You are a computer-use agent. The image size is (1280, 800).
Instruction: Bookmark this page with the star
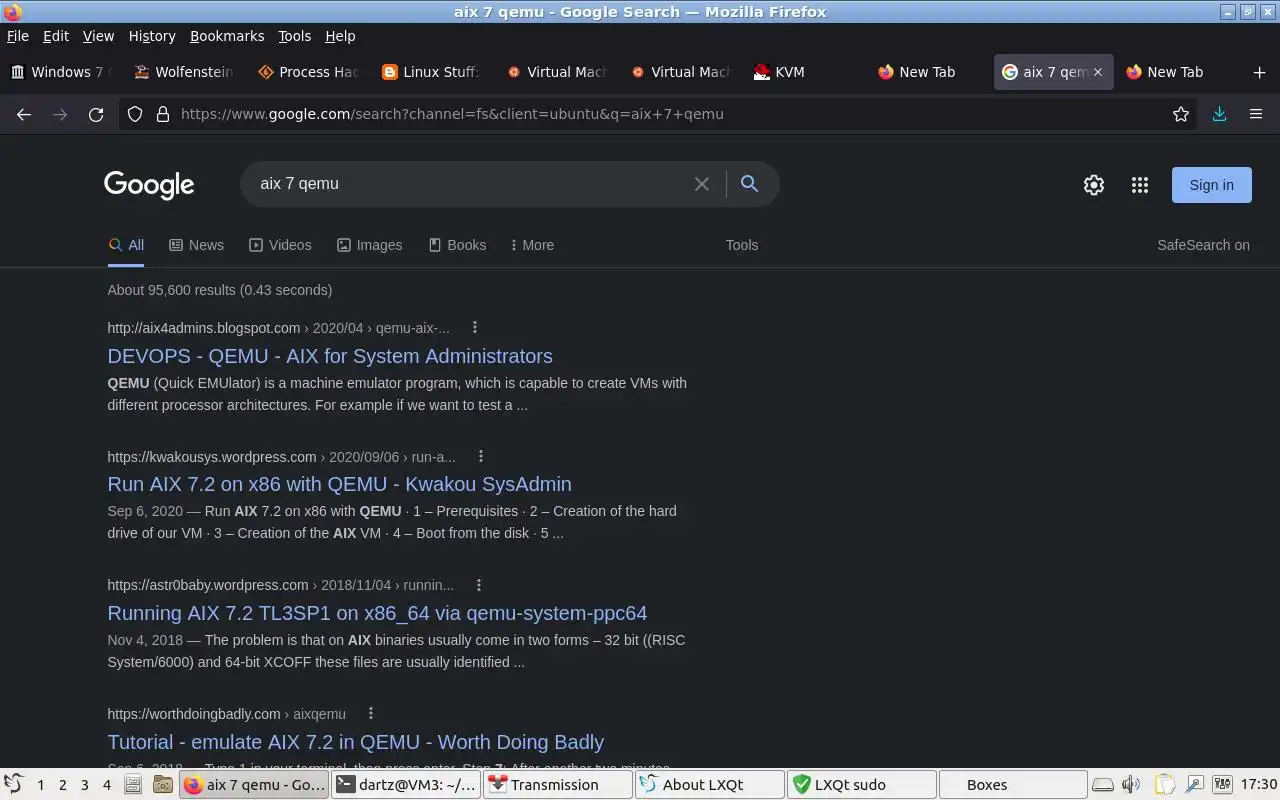[x=1181, y=114]
